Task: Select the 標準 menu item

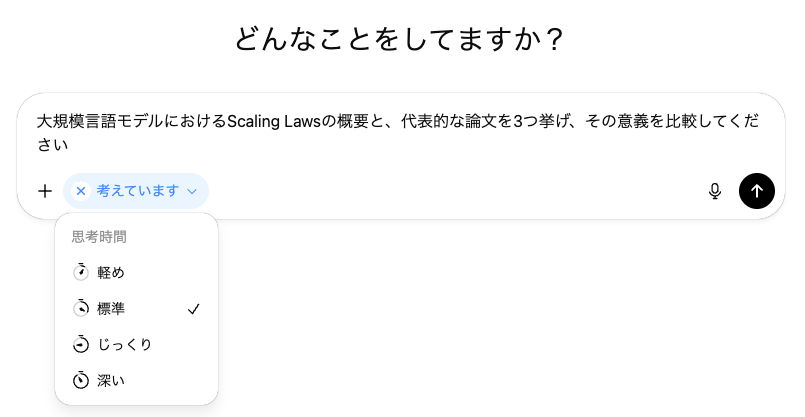Action: [x=111, y=308]
